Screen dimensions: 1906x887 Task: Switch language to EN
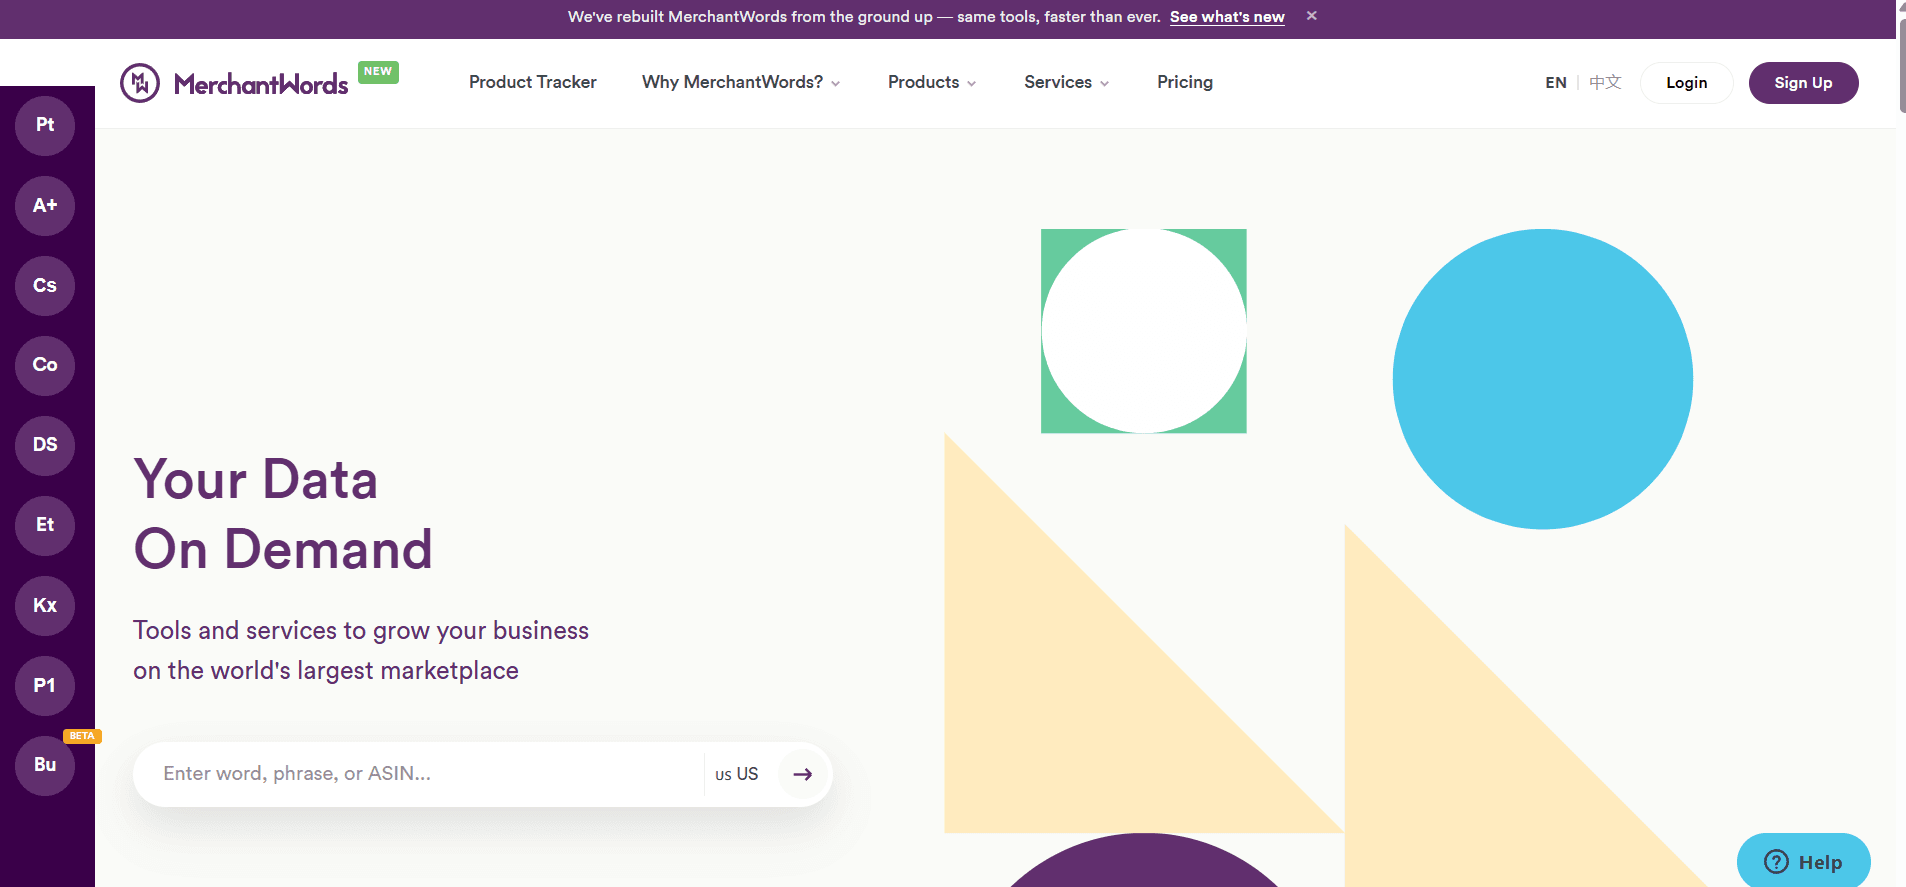(1556, 83)
